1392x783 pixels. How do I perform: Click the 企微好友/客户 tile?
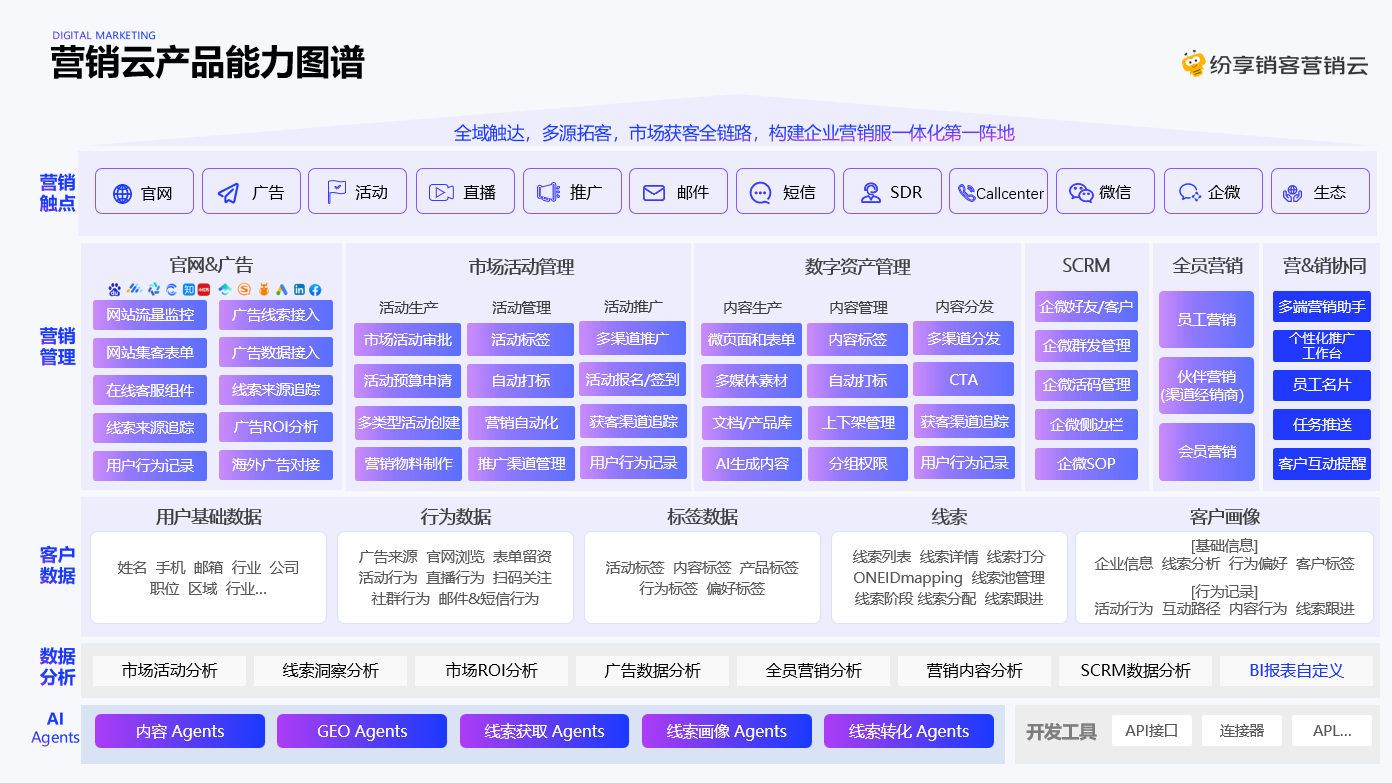point(1086,306)
